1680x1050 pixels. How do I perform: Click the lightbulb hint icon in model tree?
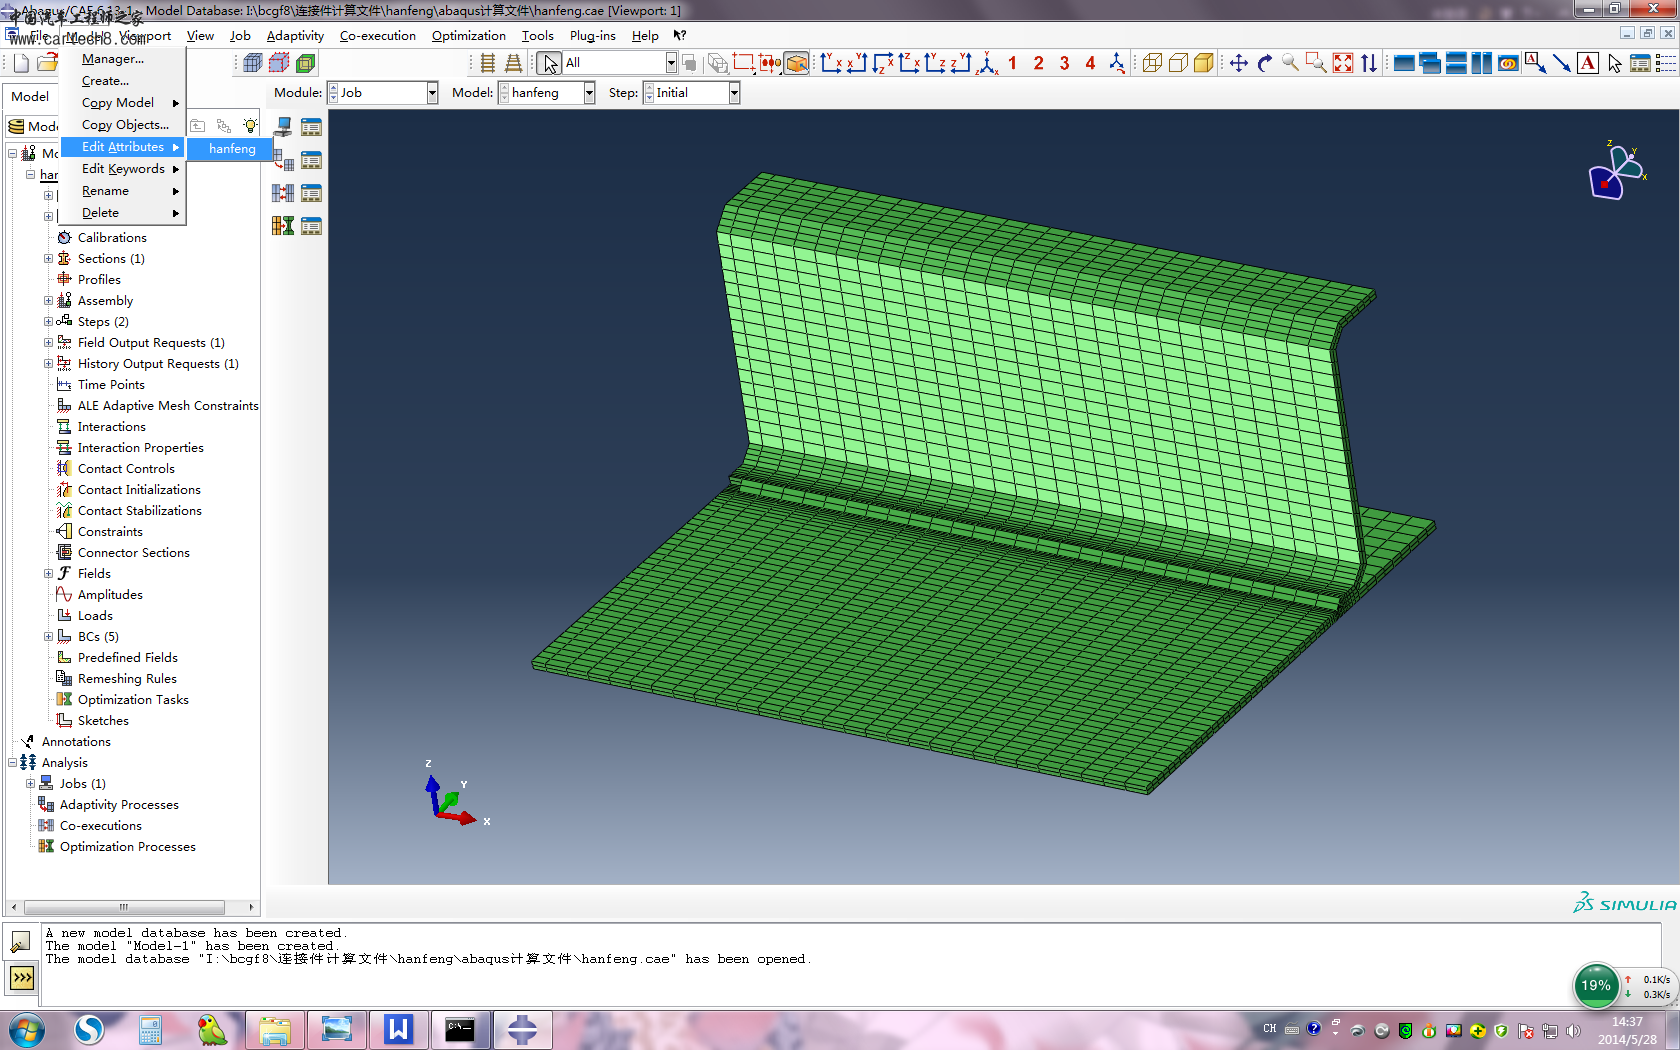(250, 125)
